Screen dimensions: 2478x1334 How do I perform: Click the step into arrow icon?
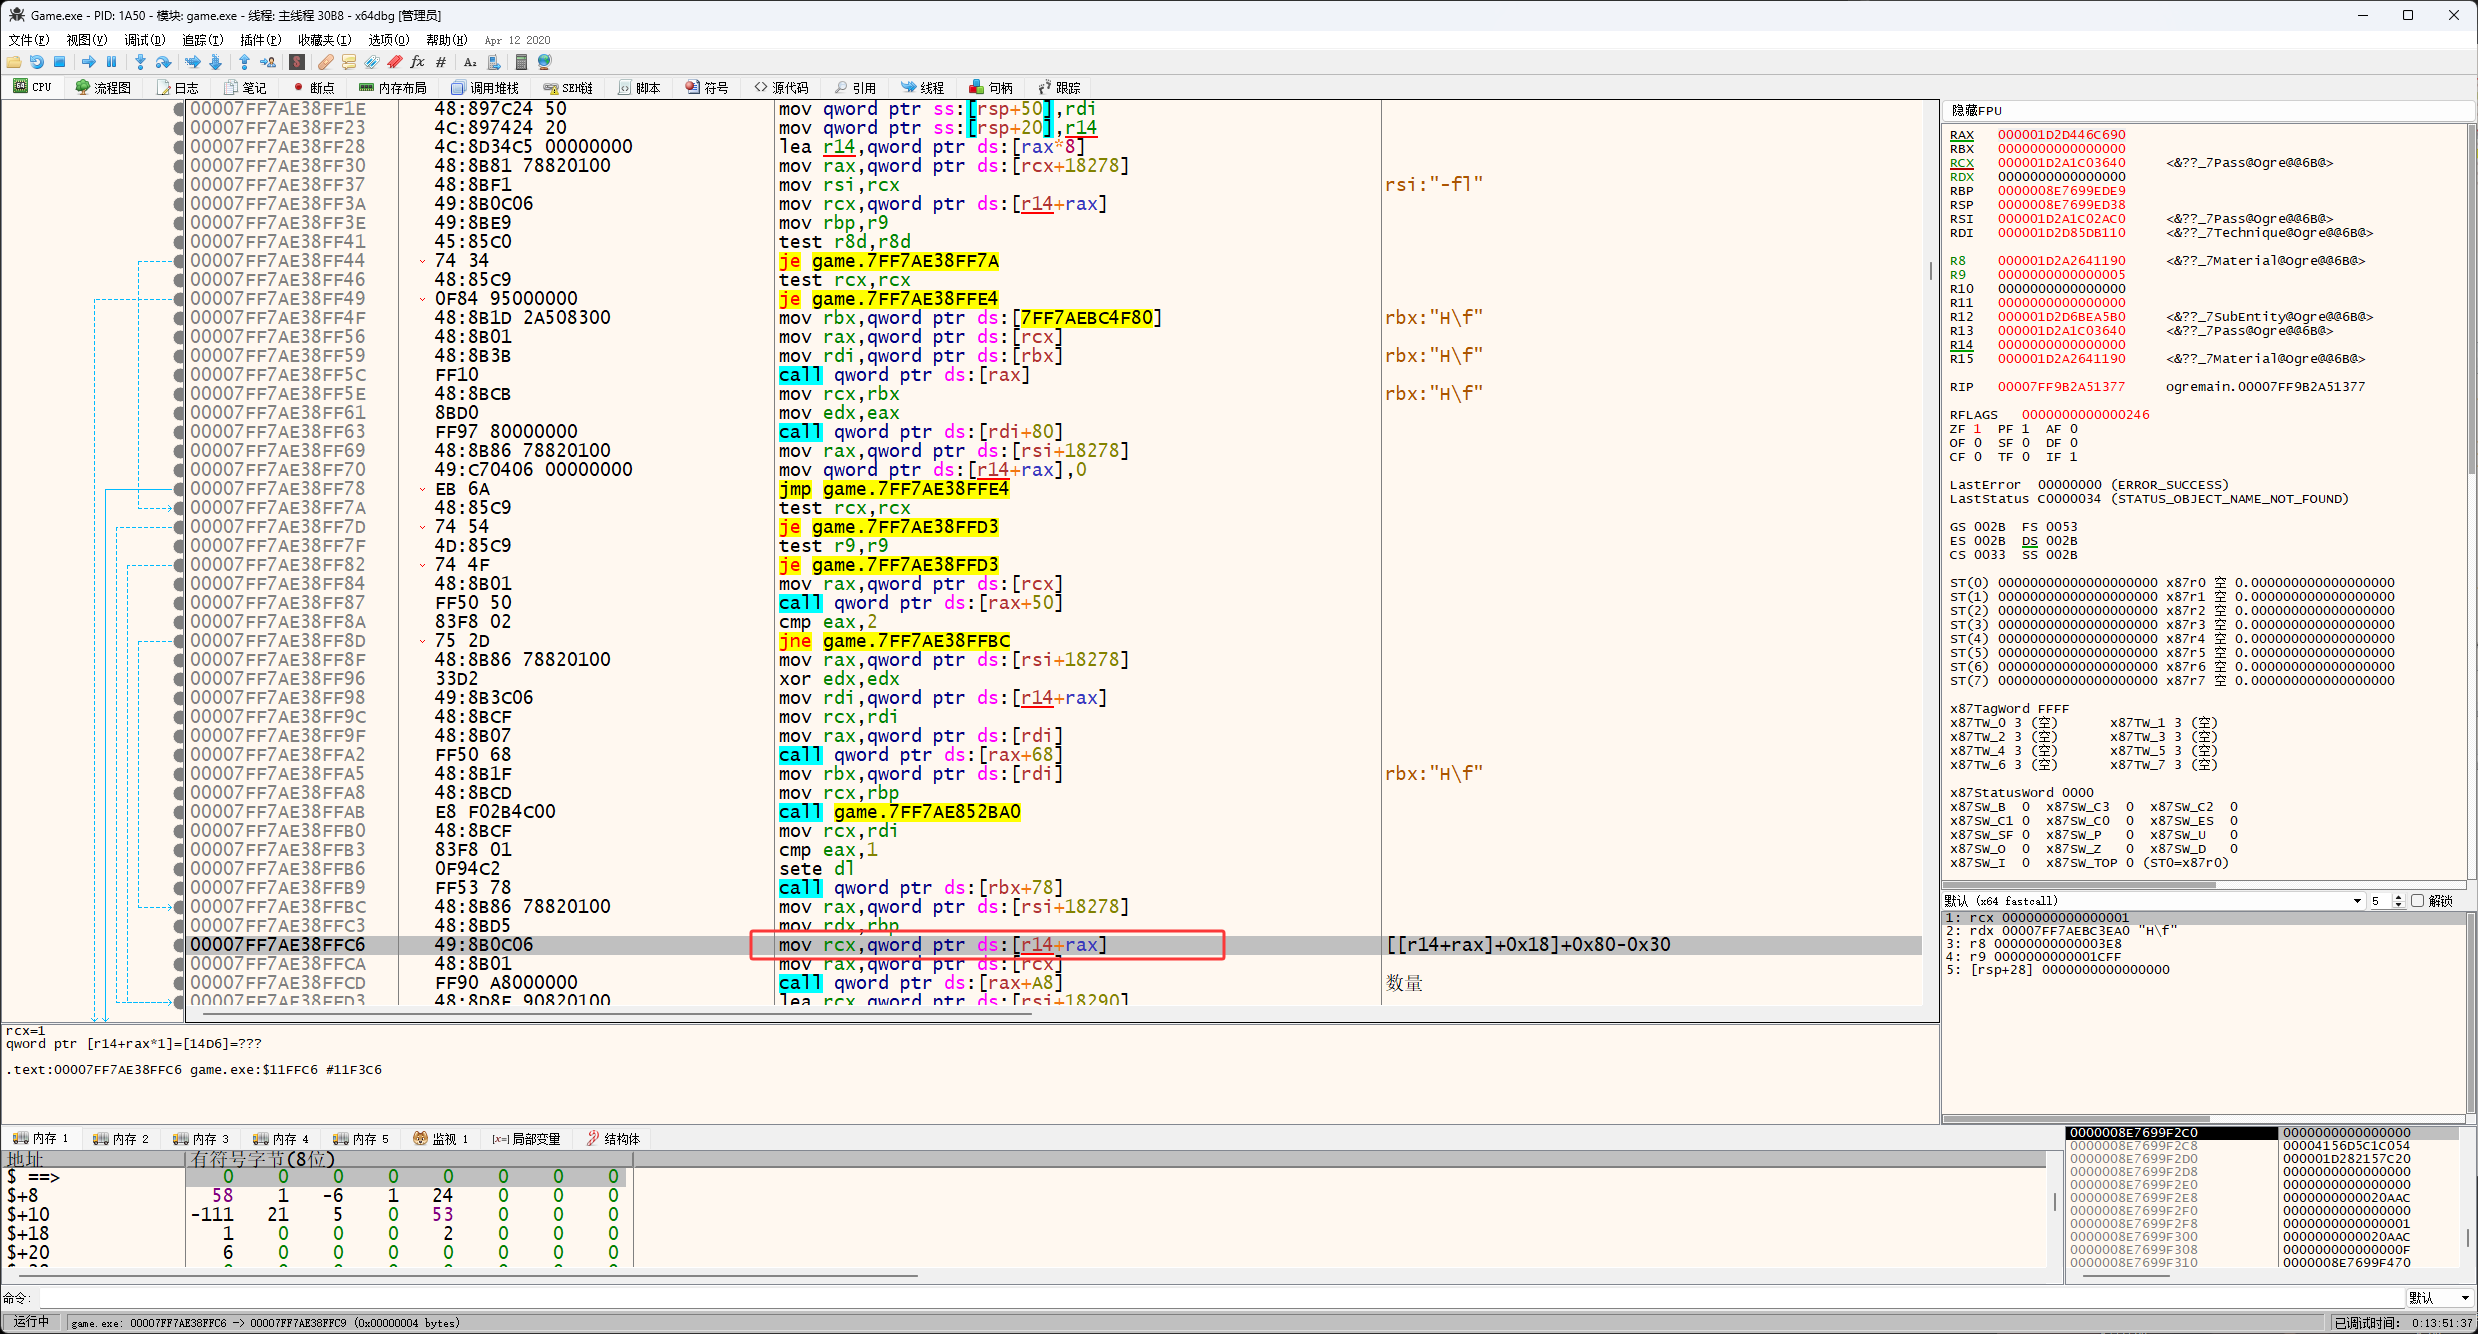click(x=140, y=62)
